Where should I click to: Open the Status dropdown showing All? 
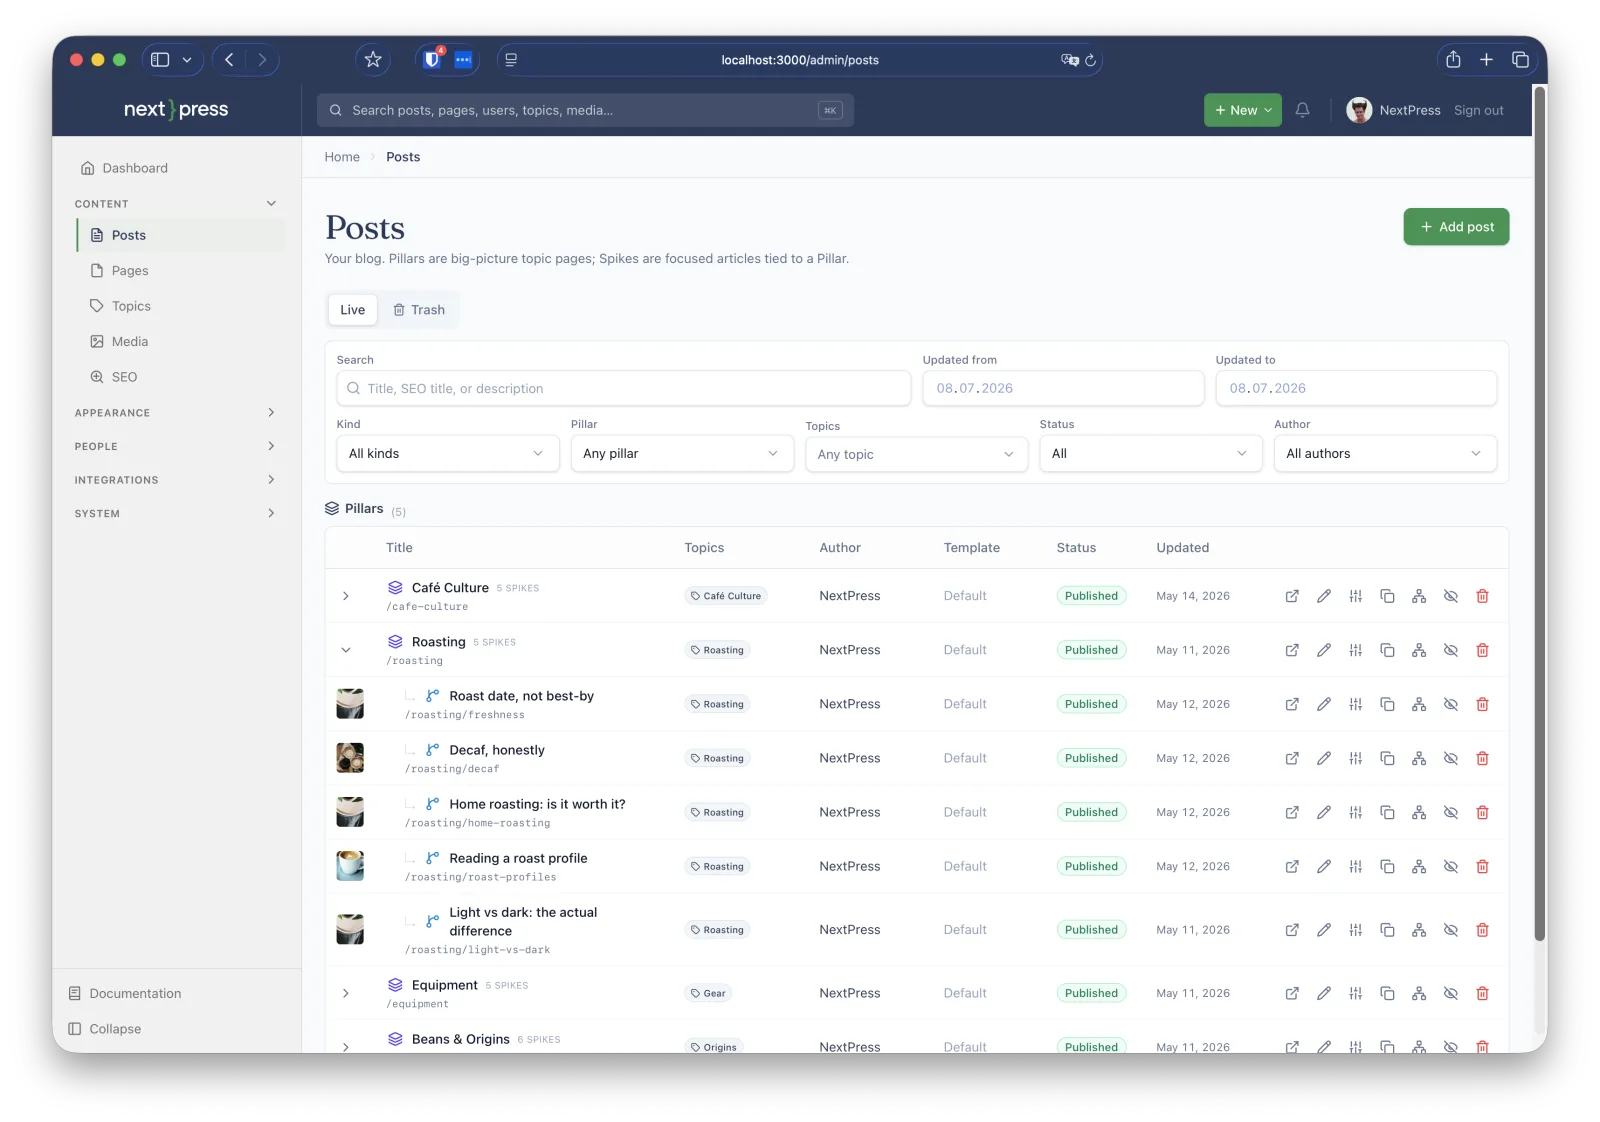coord(1150,454)
